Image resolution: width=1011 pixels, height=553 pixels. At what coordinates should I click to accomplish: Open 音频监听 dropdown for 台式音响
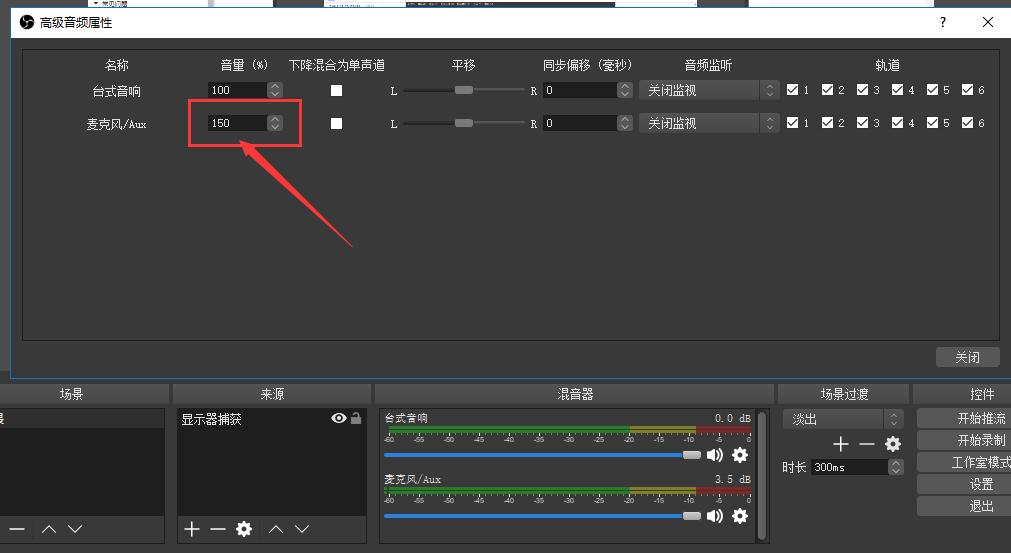tap(709, 90)
